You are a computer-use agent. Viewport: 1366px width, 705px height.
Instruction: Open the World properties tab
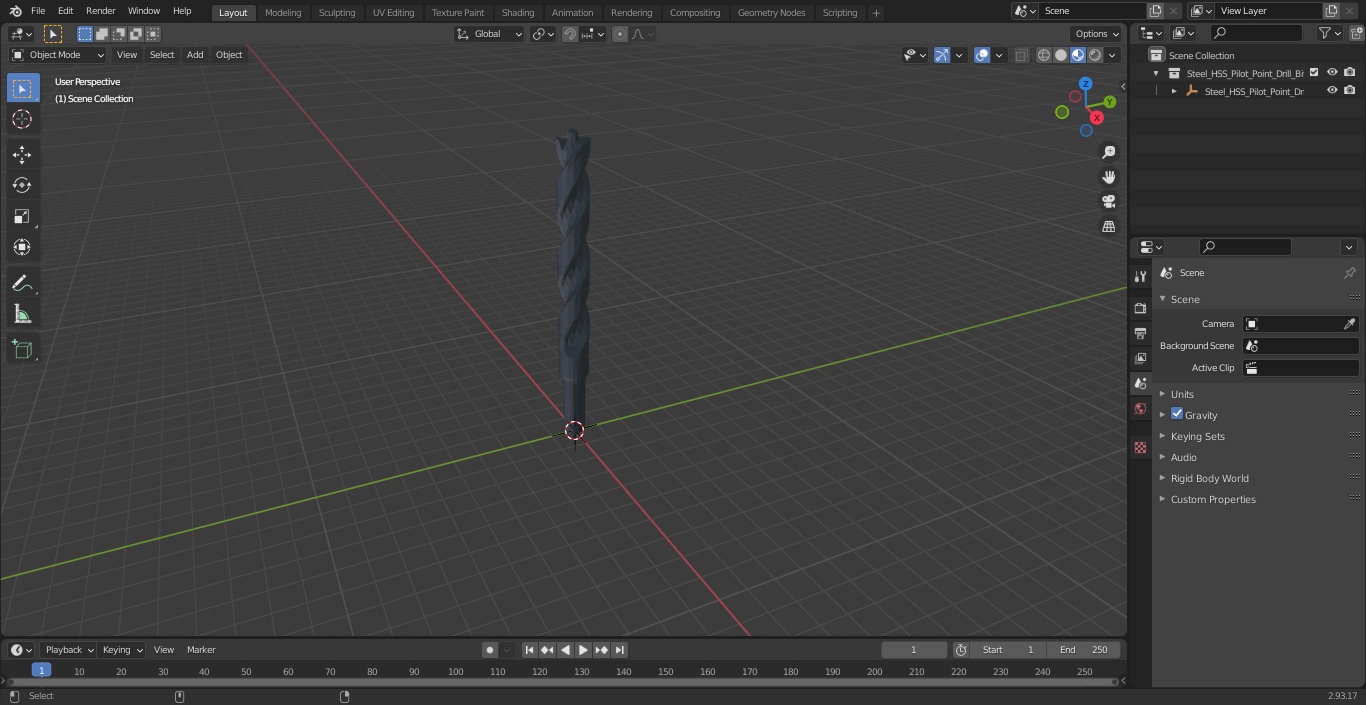pyautogui.click(x=1140, y=408)
